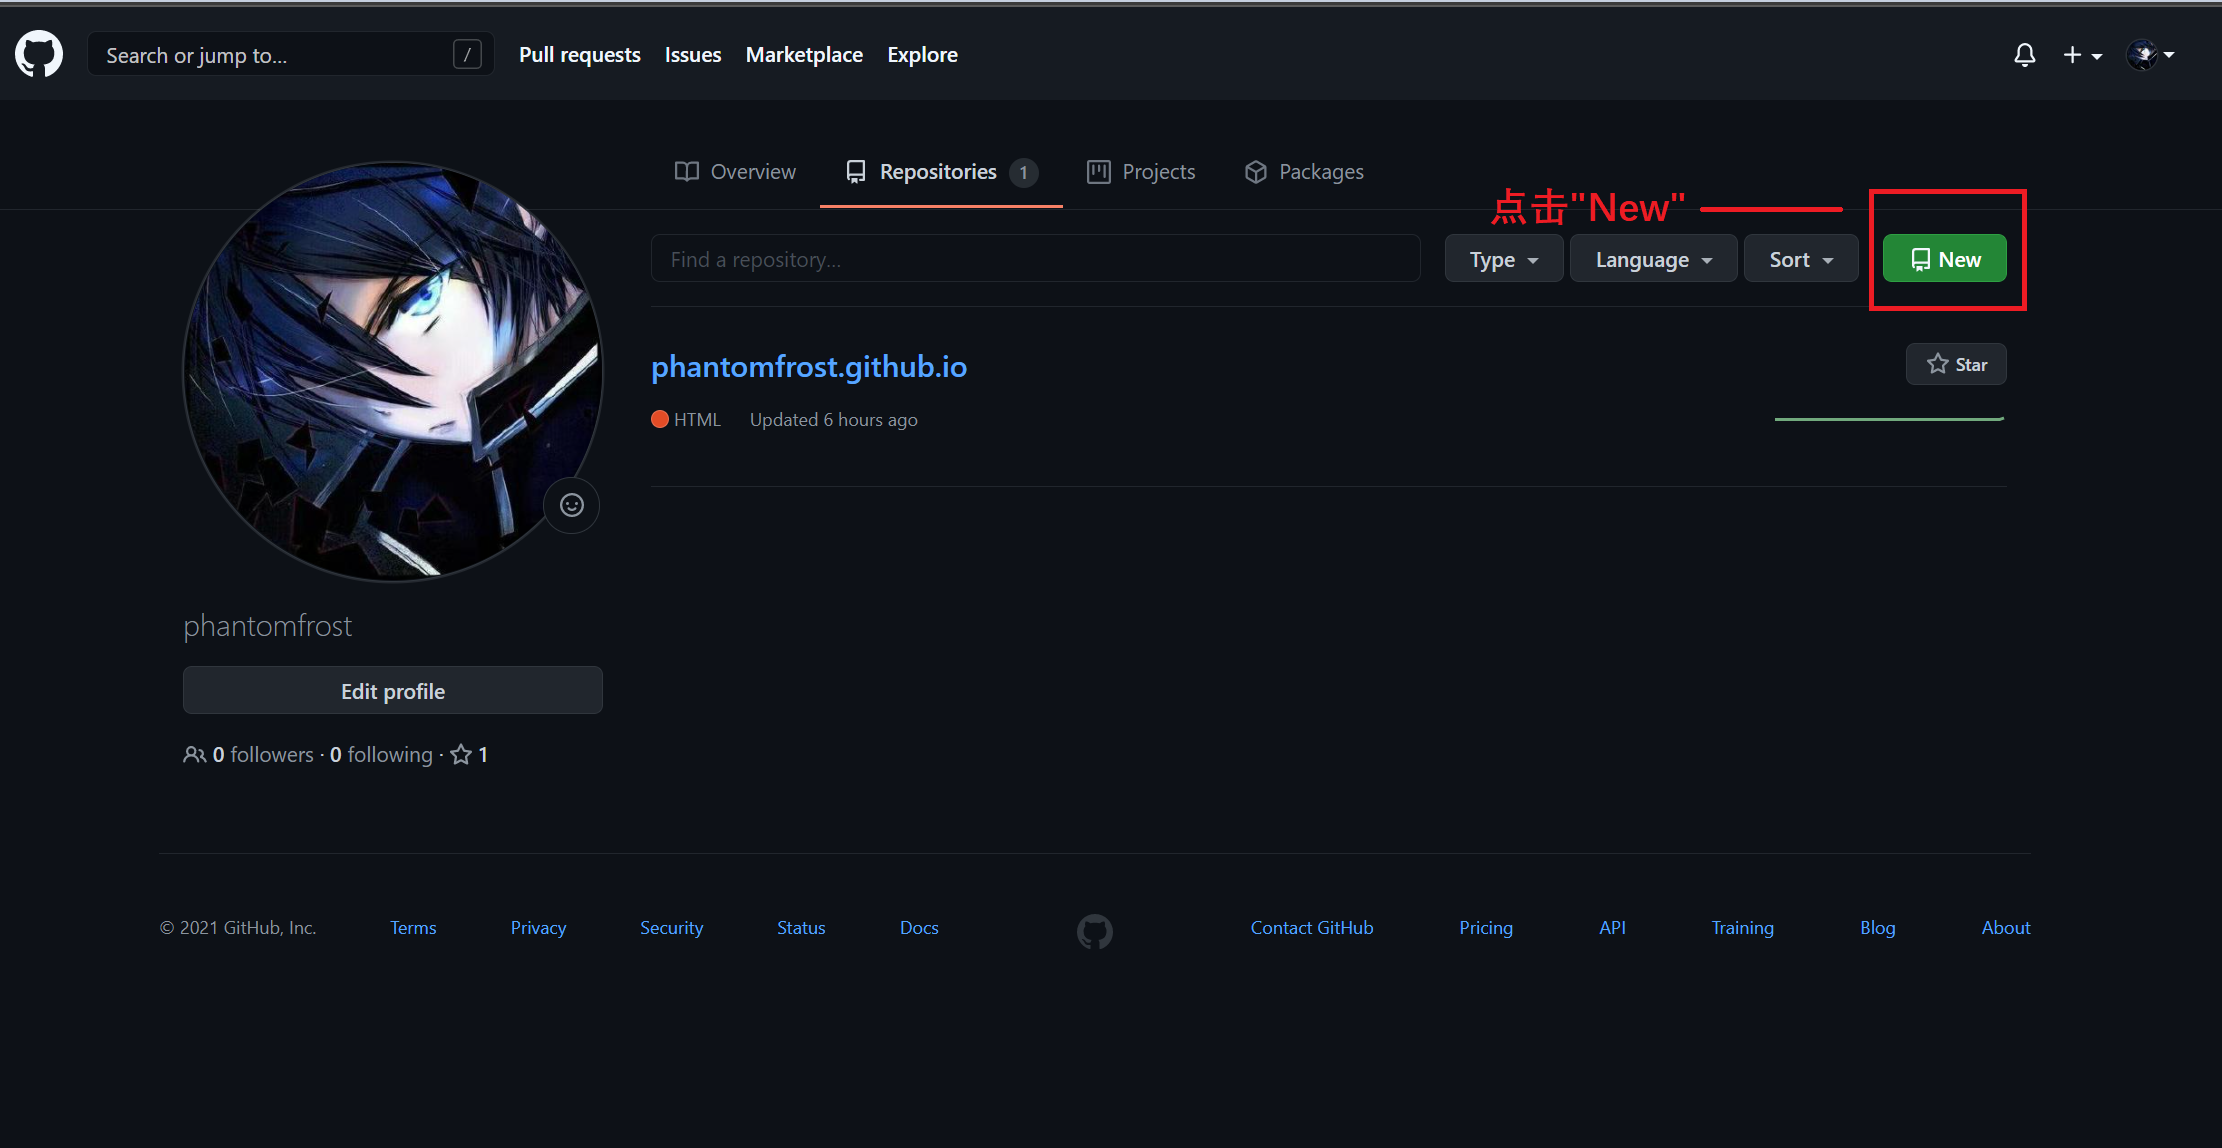Open API footer link

(1612, 928)
